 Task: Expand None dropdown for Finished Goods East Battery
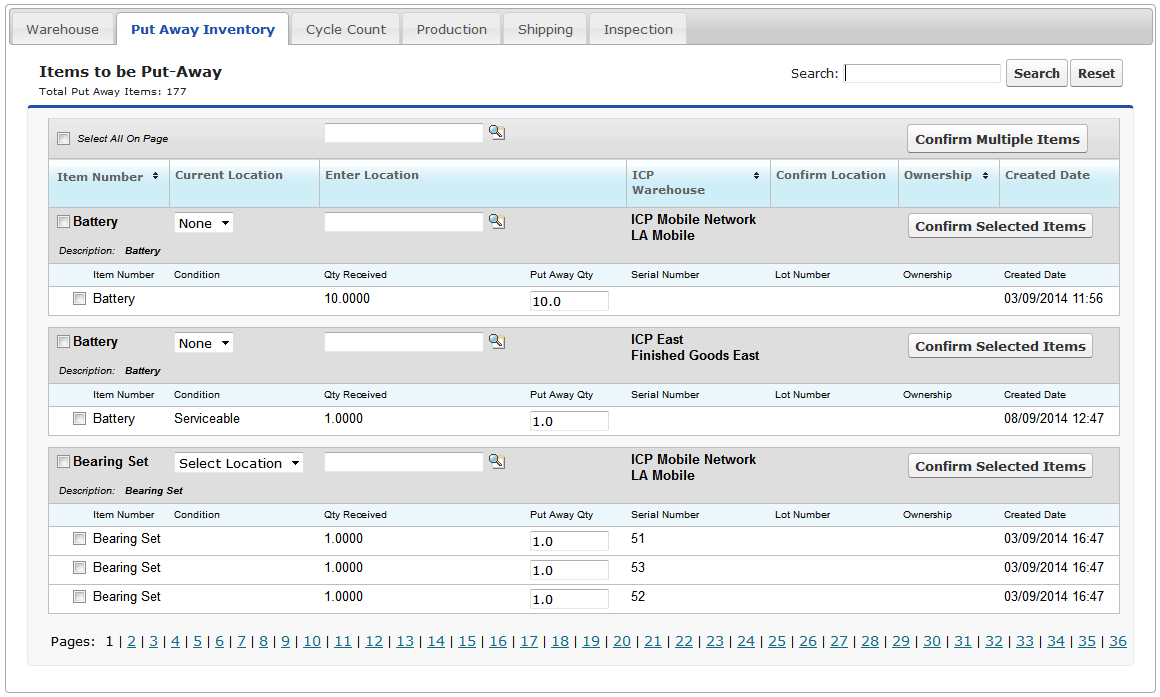(x=204, y=343)
